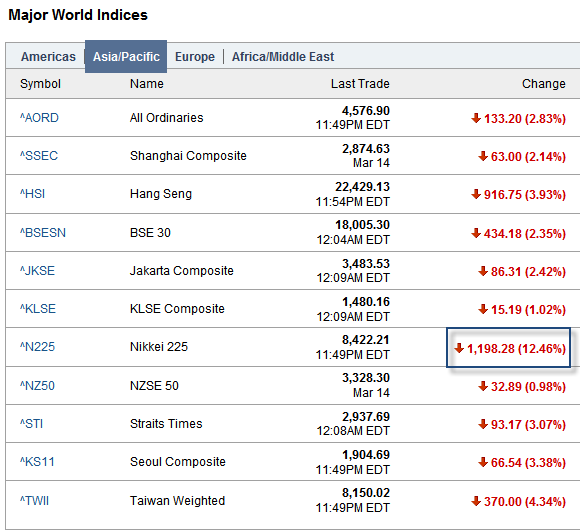
Task: Open the ^BSESN index link
Action: tap(43, 233)
